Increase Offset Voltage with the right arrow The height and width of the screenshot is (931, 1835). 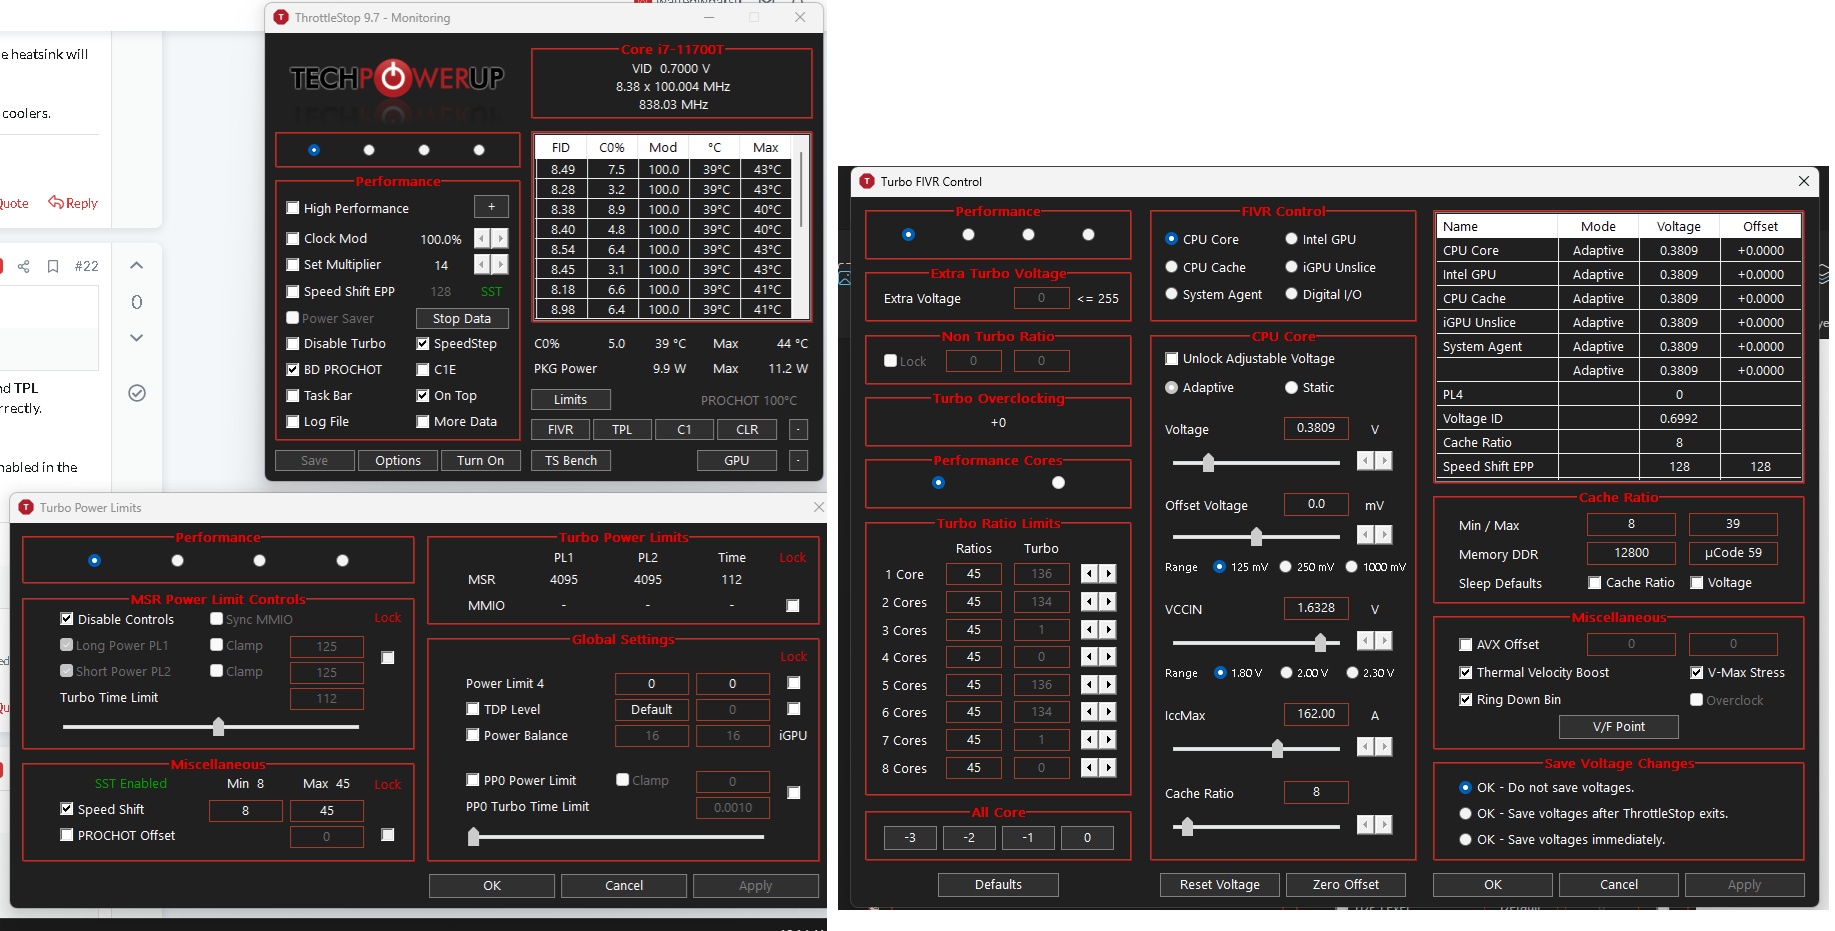(1384, 535)
